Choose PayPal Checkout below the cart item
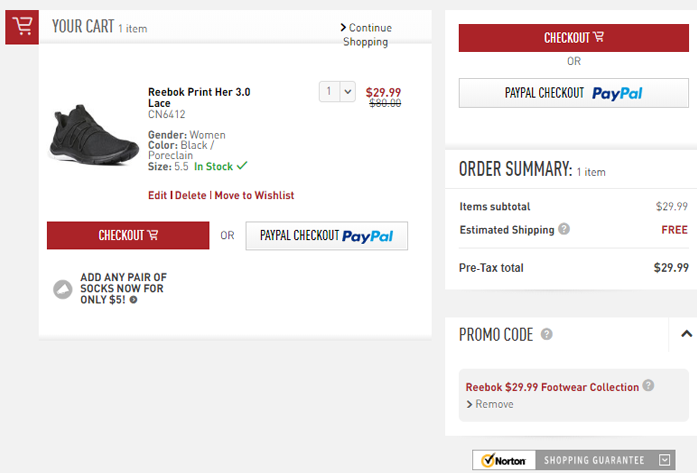 click(x=326, y=236)
